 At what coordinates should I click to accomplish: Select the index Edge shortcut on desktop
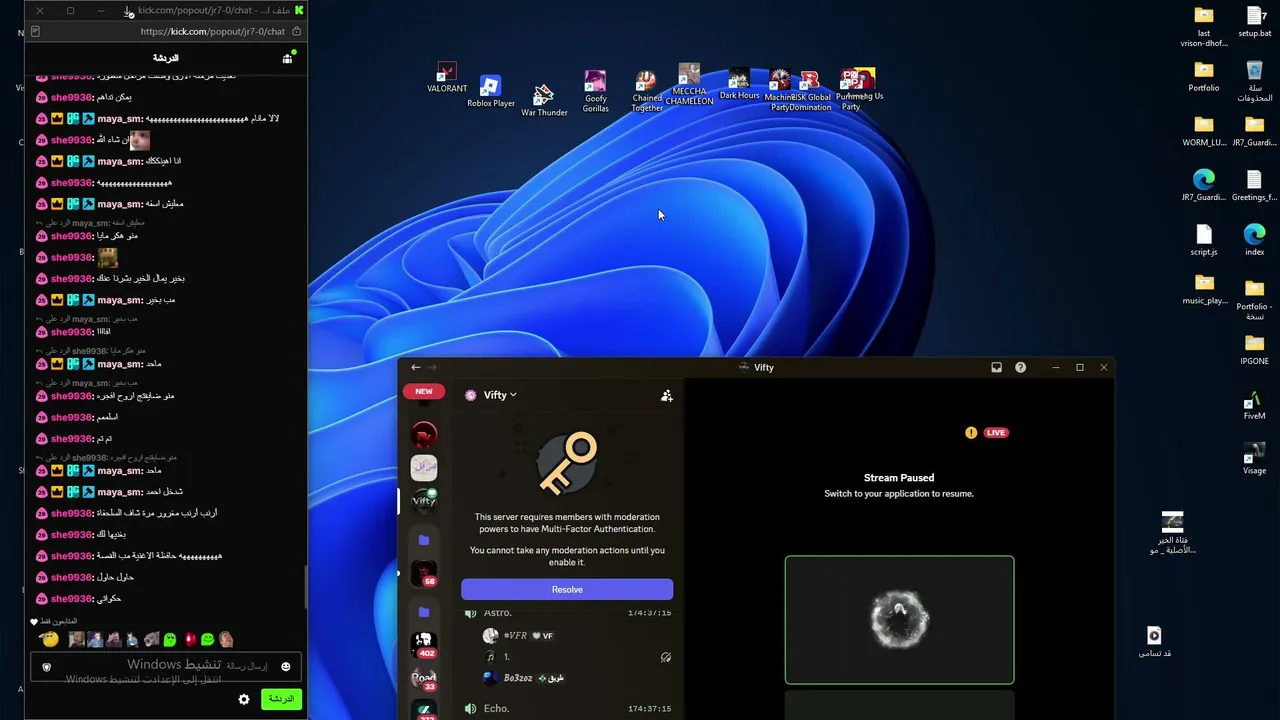click(1254, 240)
